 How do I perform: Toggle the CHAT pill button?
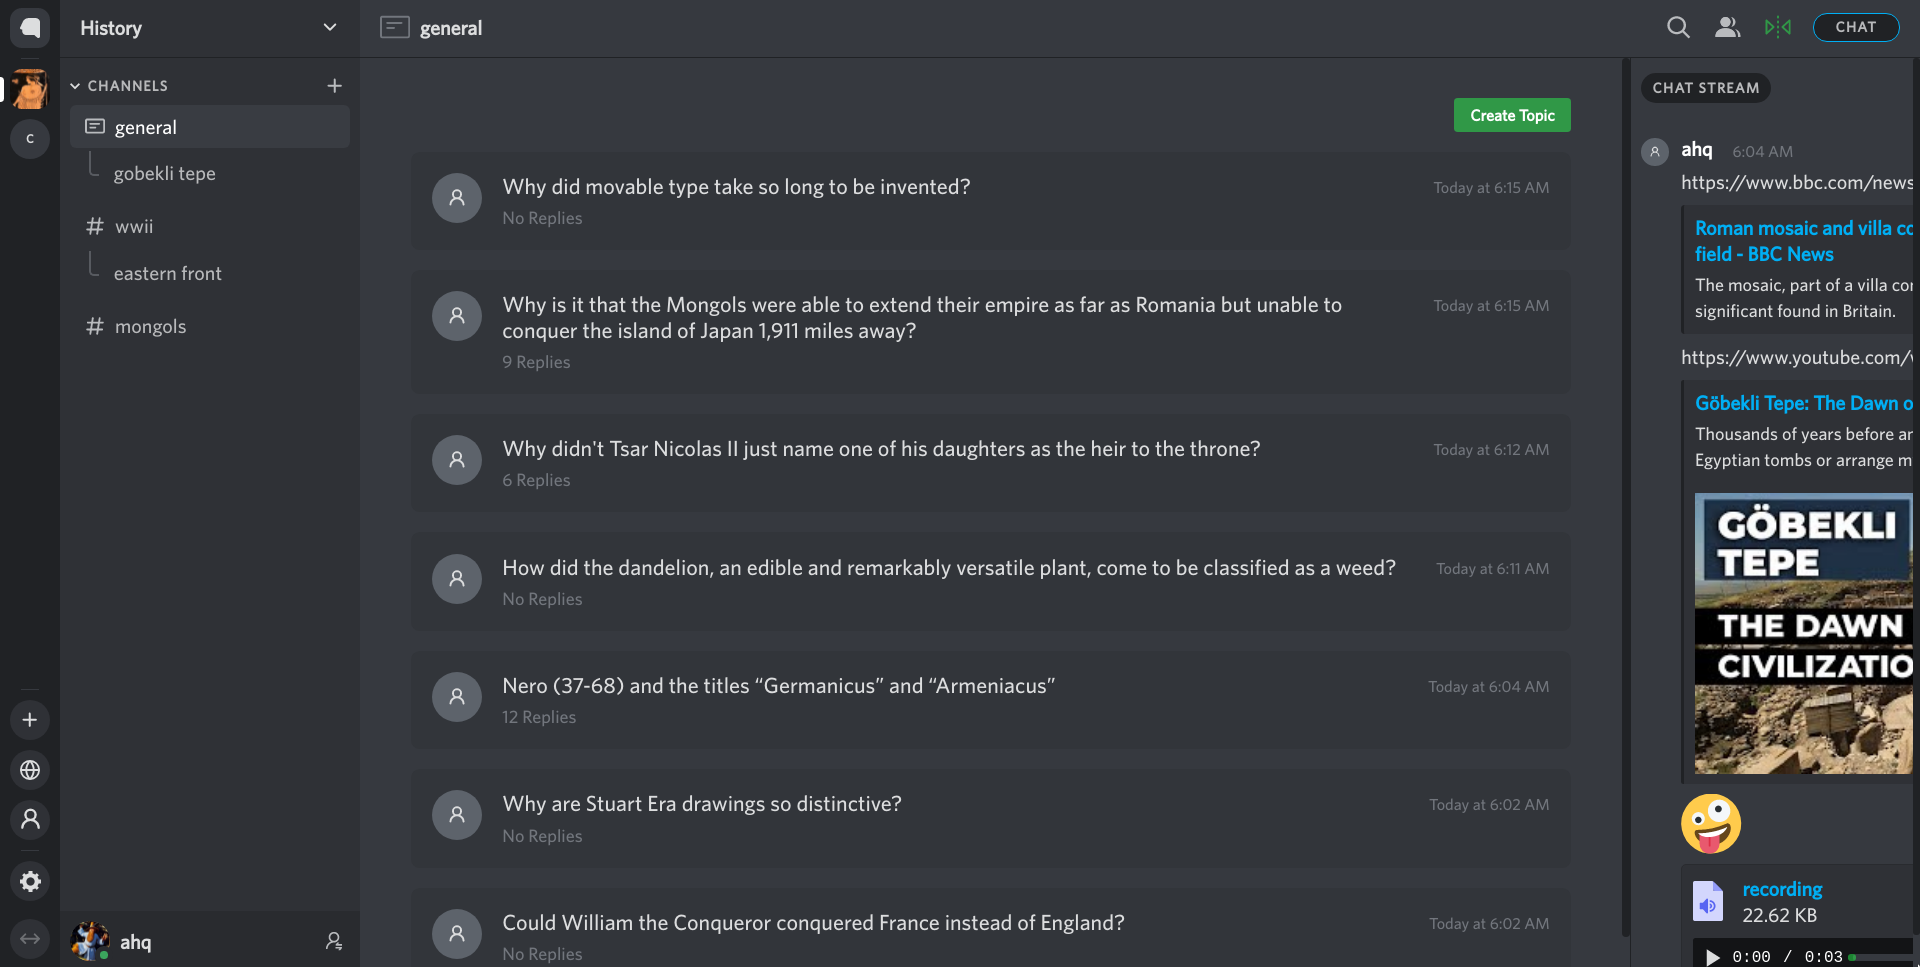coord(1855,28)
